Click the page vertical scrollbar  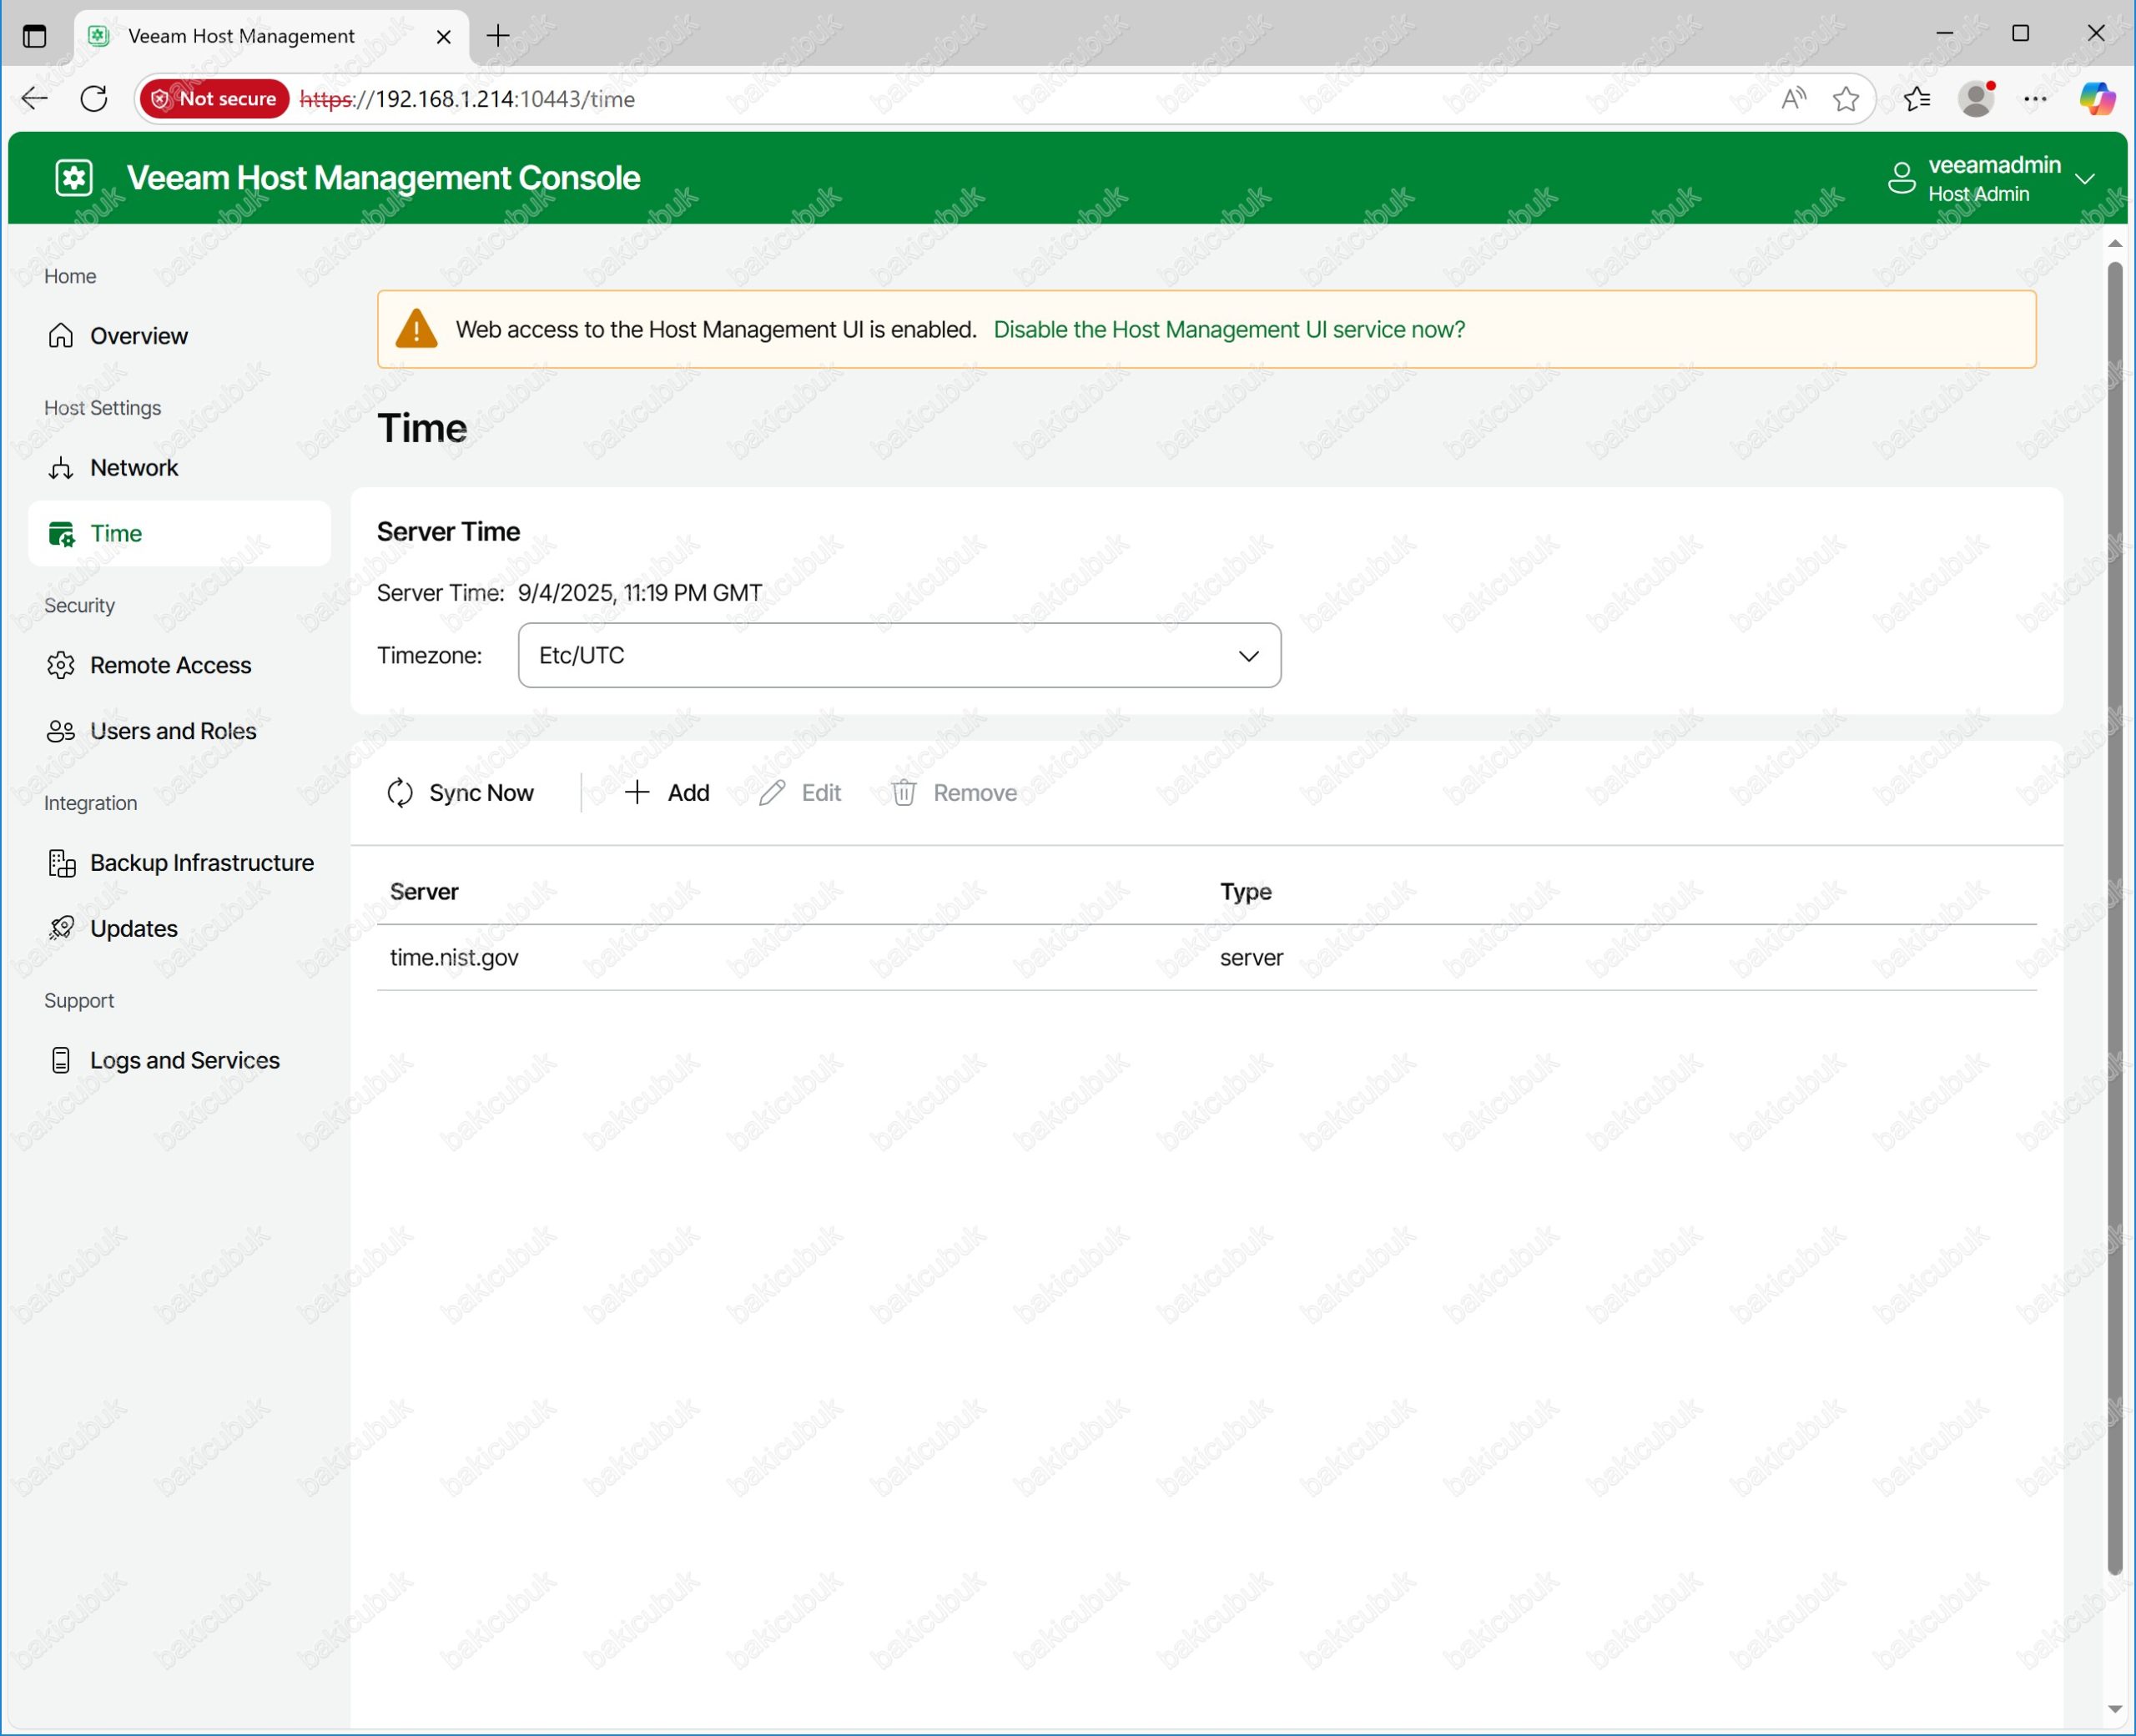point(2114,918)
